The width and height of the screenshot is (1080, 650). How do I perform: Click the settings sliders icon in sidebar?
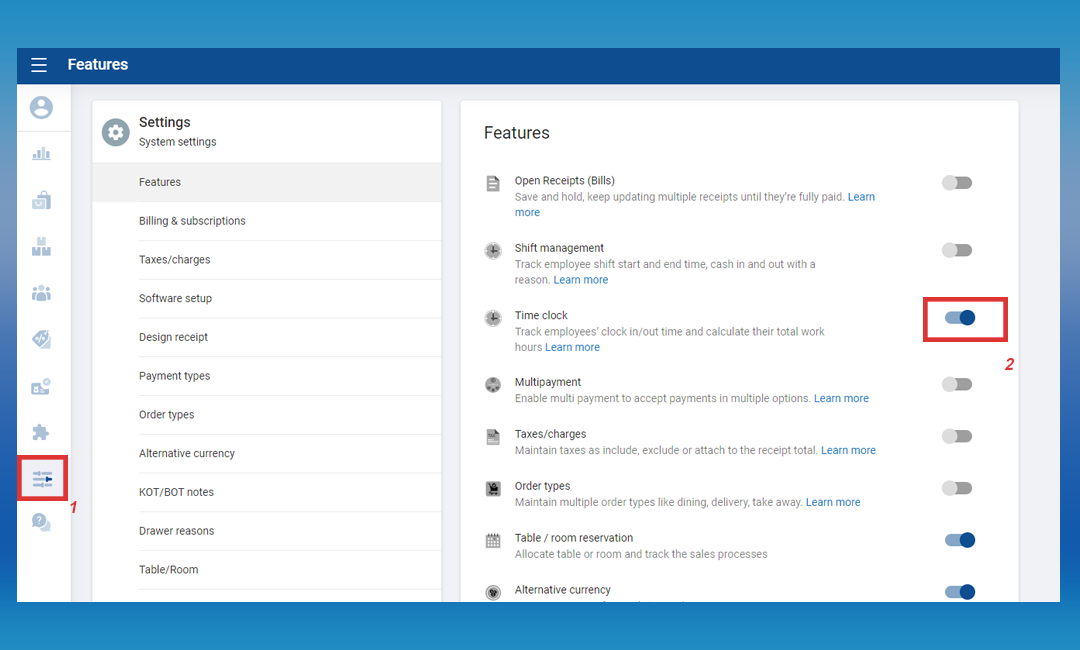coord(42,479)
